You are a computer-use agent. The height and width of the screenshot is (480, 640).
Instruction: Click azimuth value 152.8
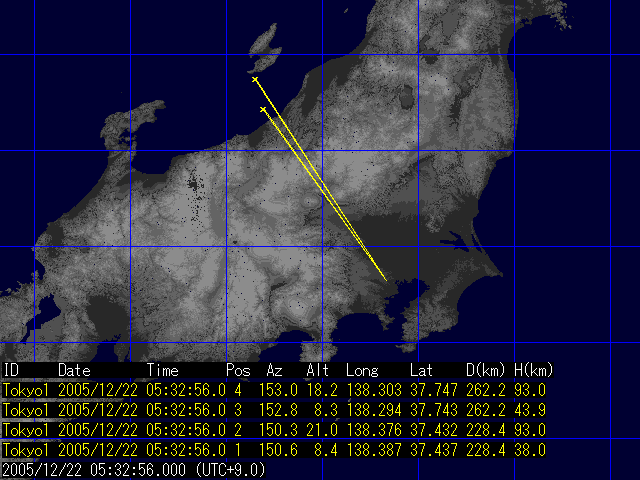tap(278, 410)
